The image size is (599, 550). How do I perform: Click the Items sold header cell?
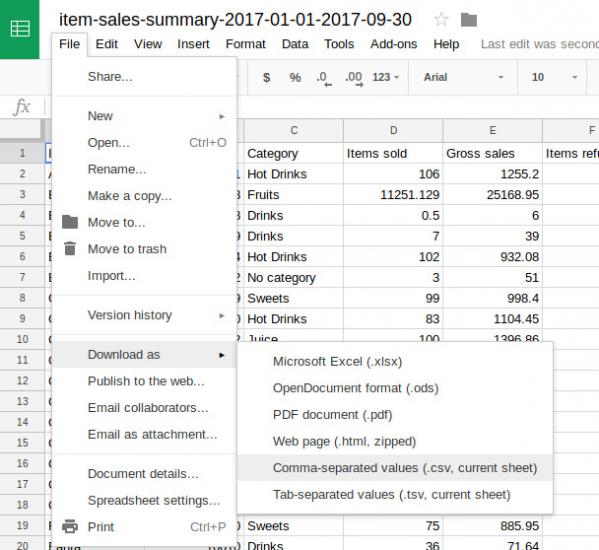tap(393, 154)
